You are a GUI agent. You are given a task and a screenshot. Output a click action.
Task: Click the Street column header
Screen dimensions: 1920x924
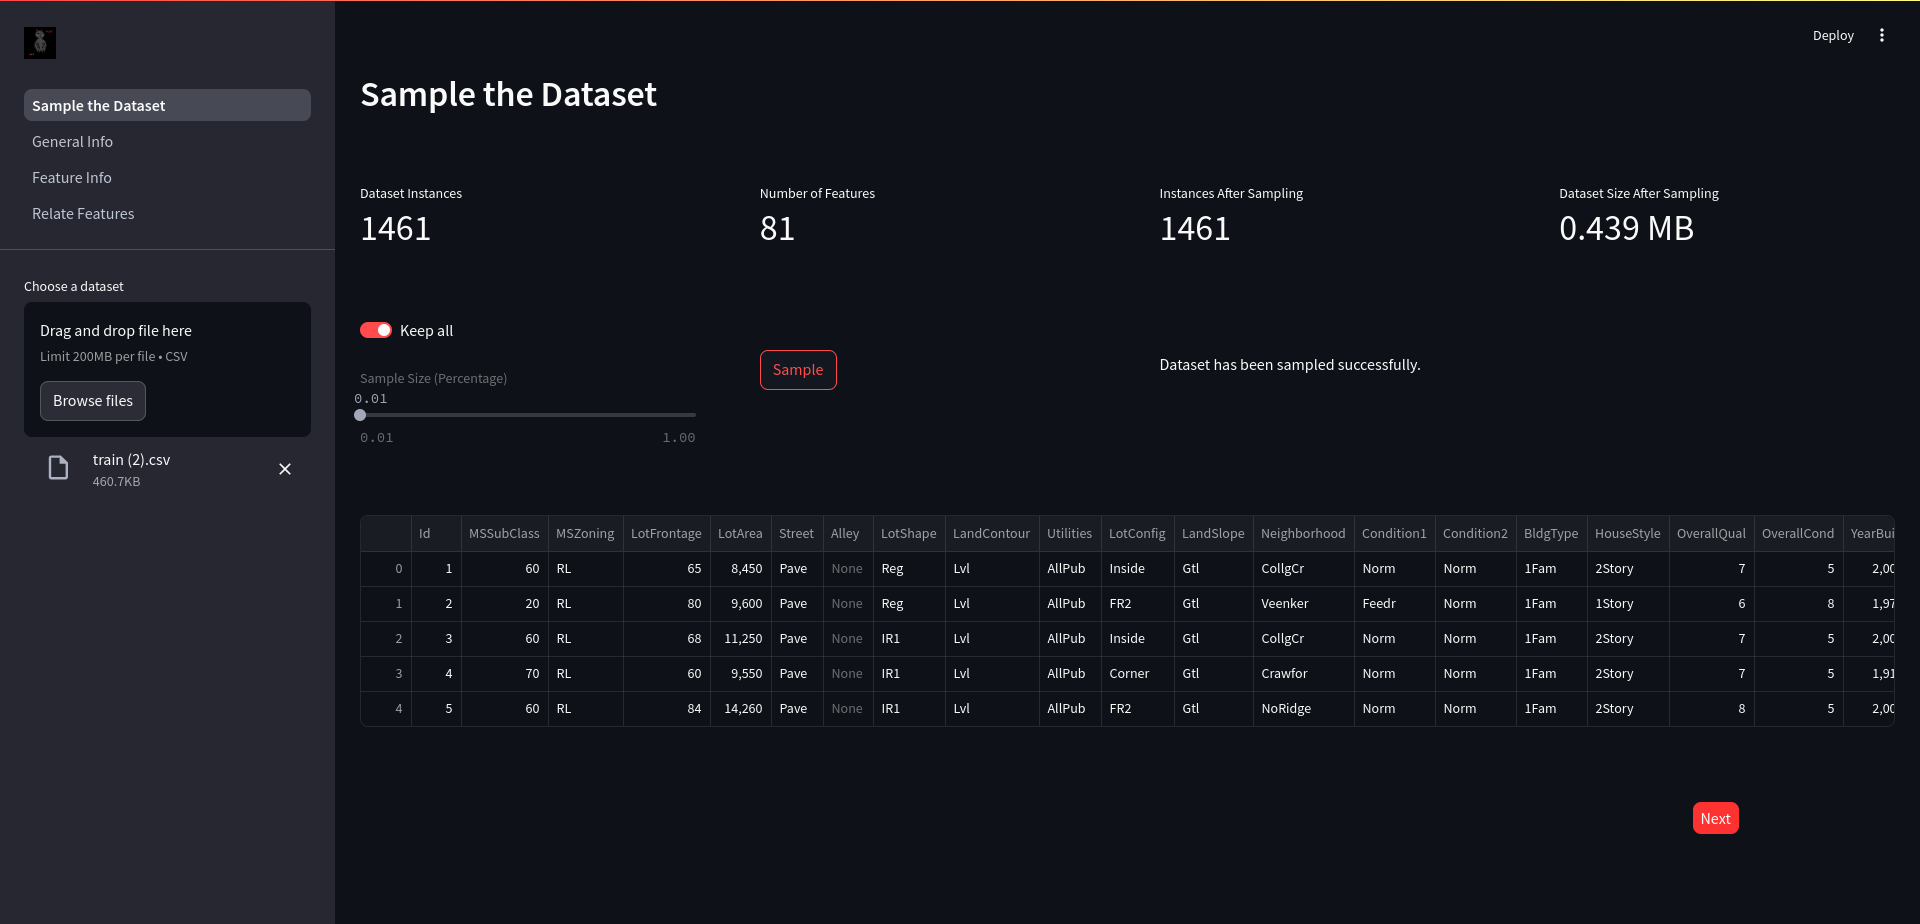point(797,533)
